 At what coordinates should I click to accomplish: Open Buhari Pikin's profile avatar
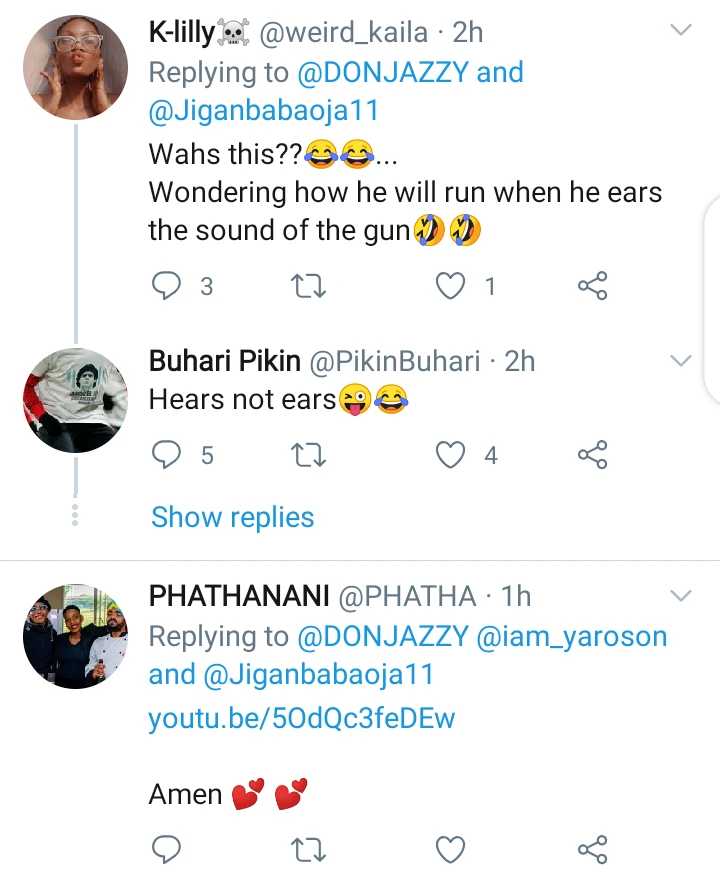point(75,399)
